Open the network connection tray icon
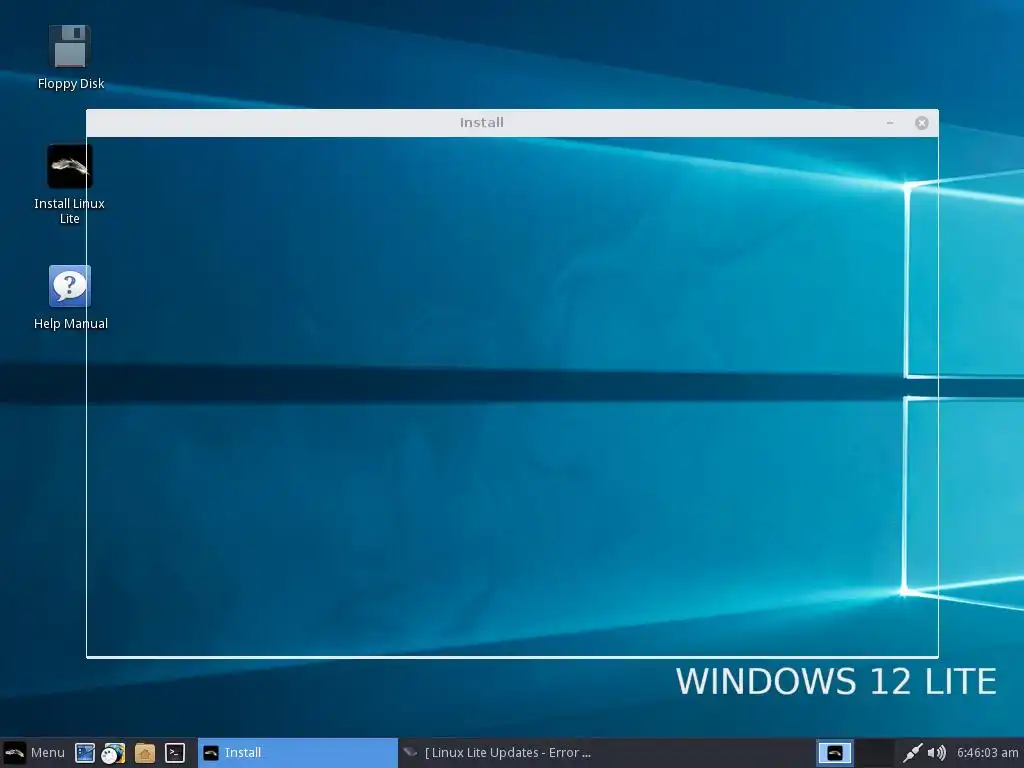Image resolution: width=1024 pixels, height=768 pixels. point(912,753)
